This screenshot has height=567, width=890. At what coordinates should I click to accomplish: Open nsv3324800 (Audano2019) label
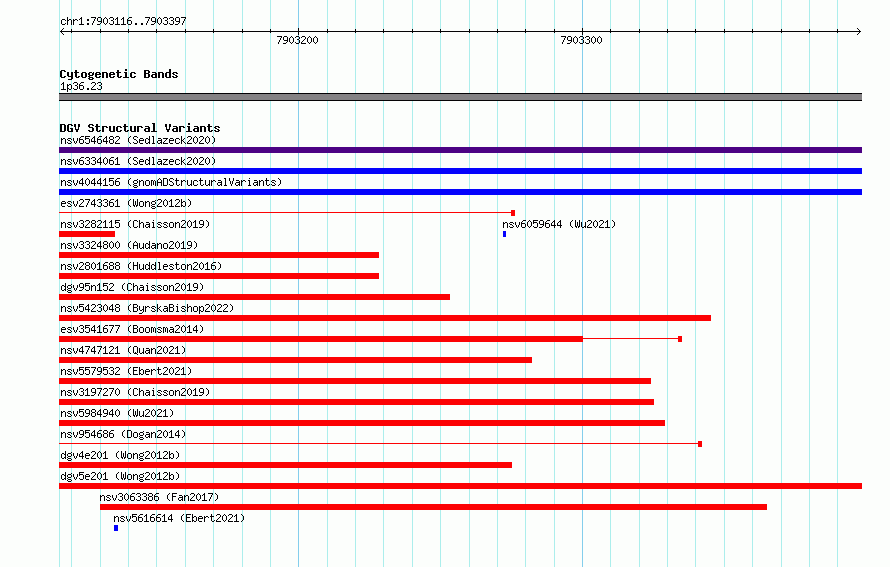click(x=129, y=245)
